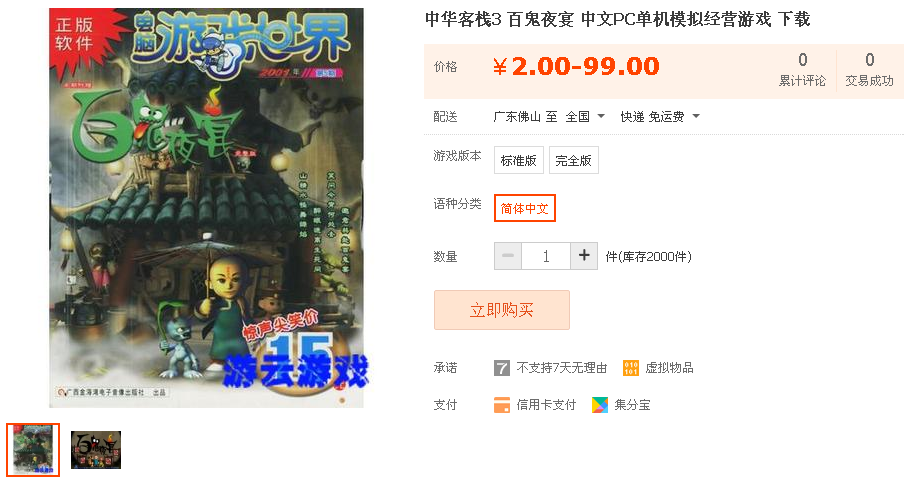The image size is (908, 483).
Task: Click the virtual goods binary icon
Action: coord(631,368)
